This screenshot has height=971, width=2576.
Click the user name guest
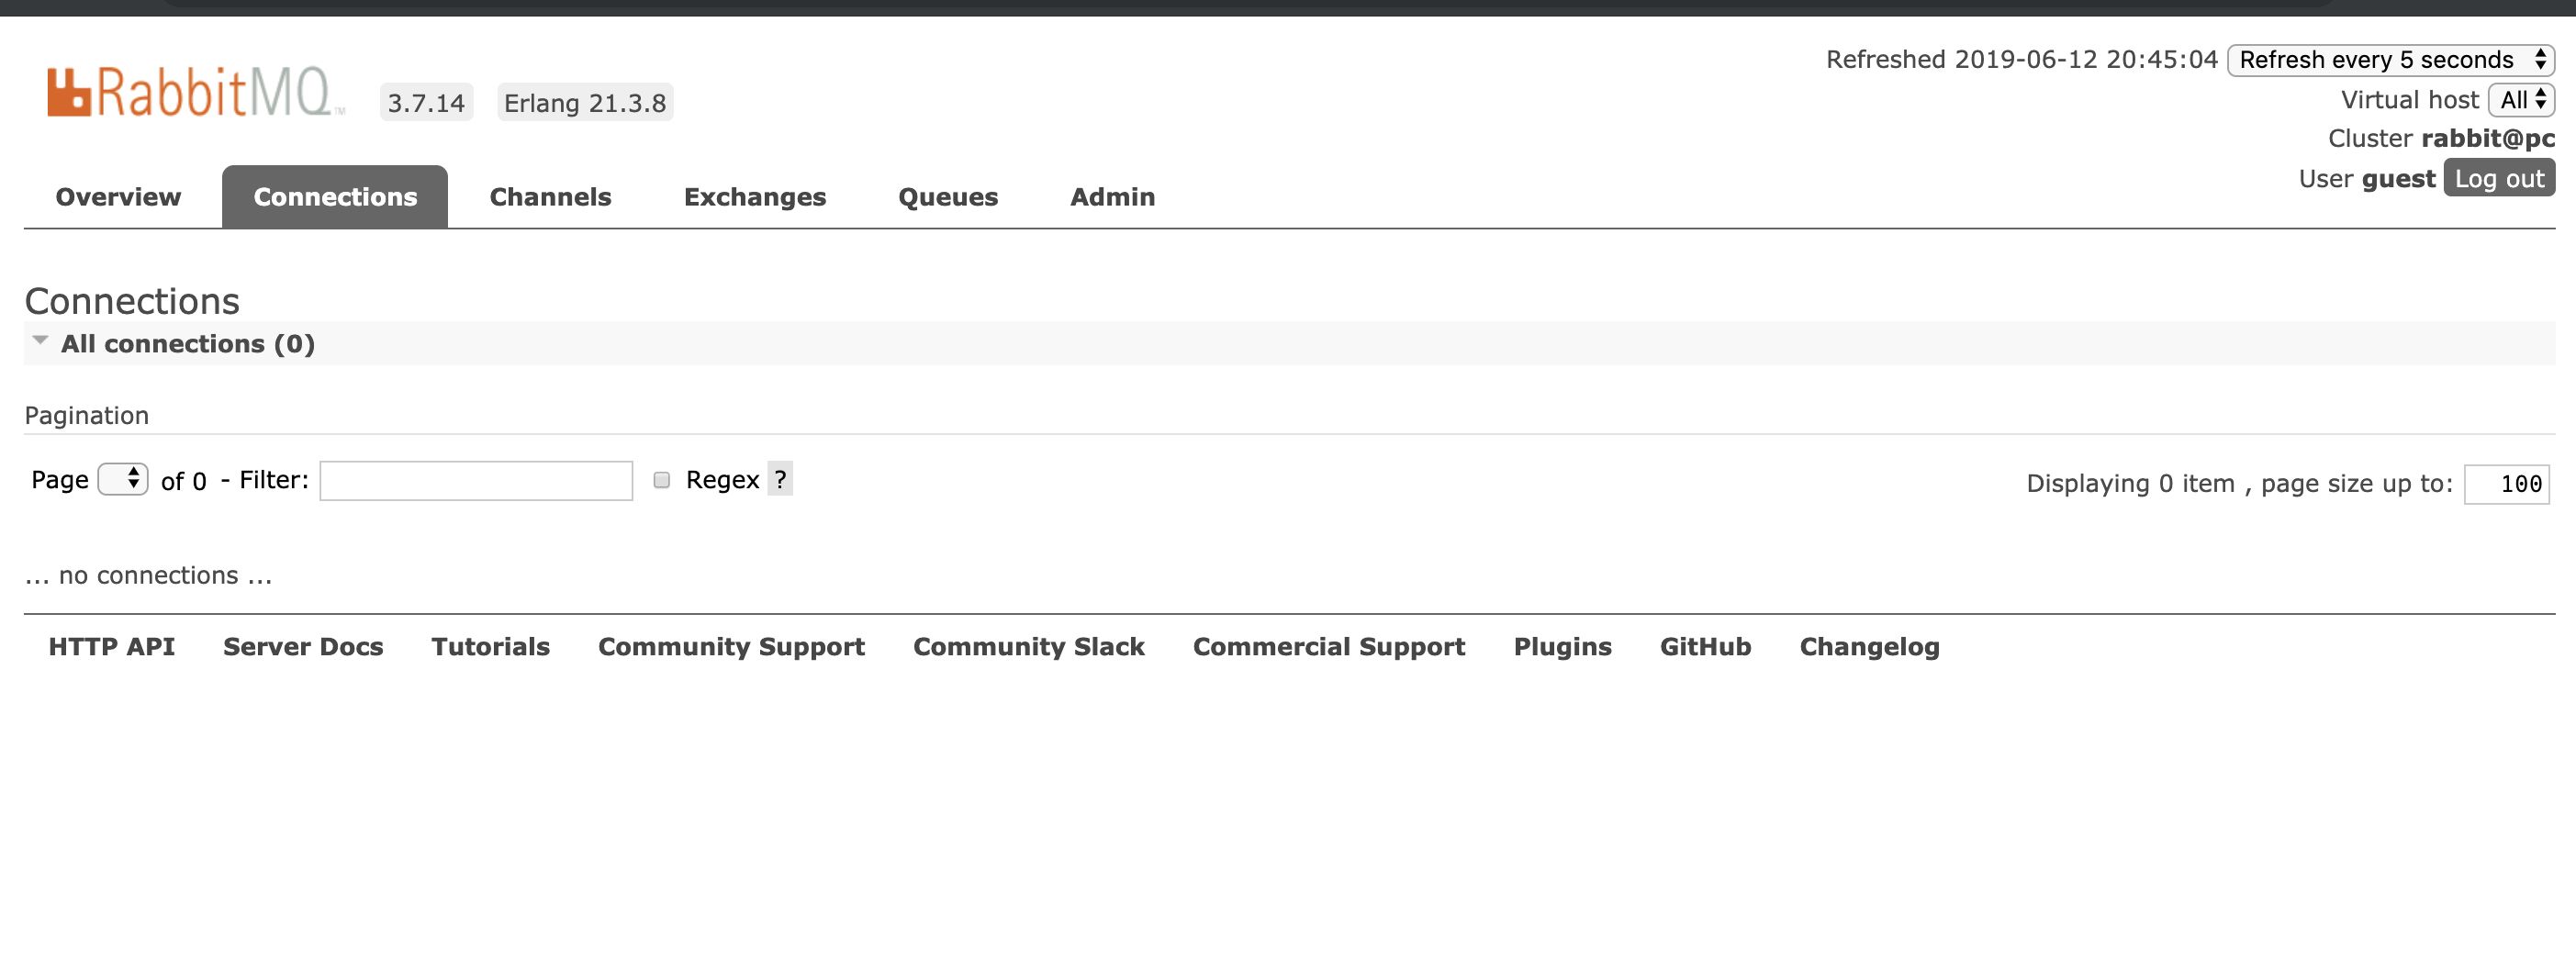[x=2398, y=179]
